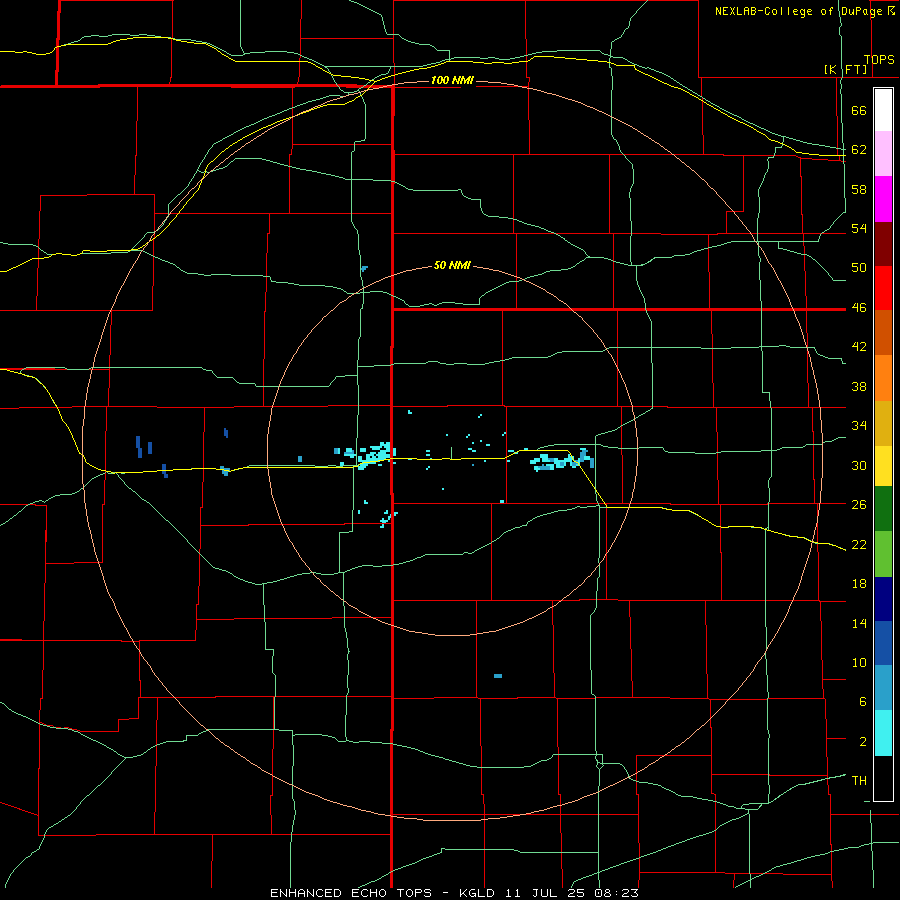900x900 pixels.
Task: Click the dark orange swatch between 46 and 42
Action: 883,332
